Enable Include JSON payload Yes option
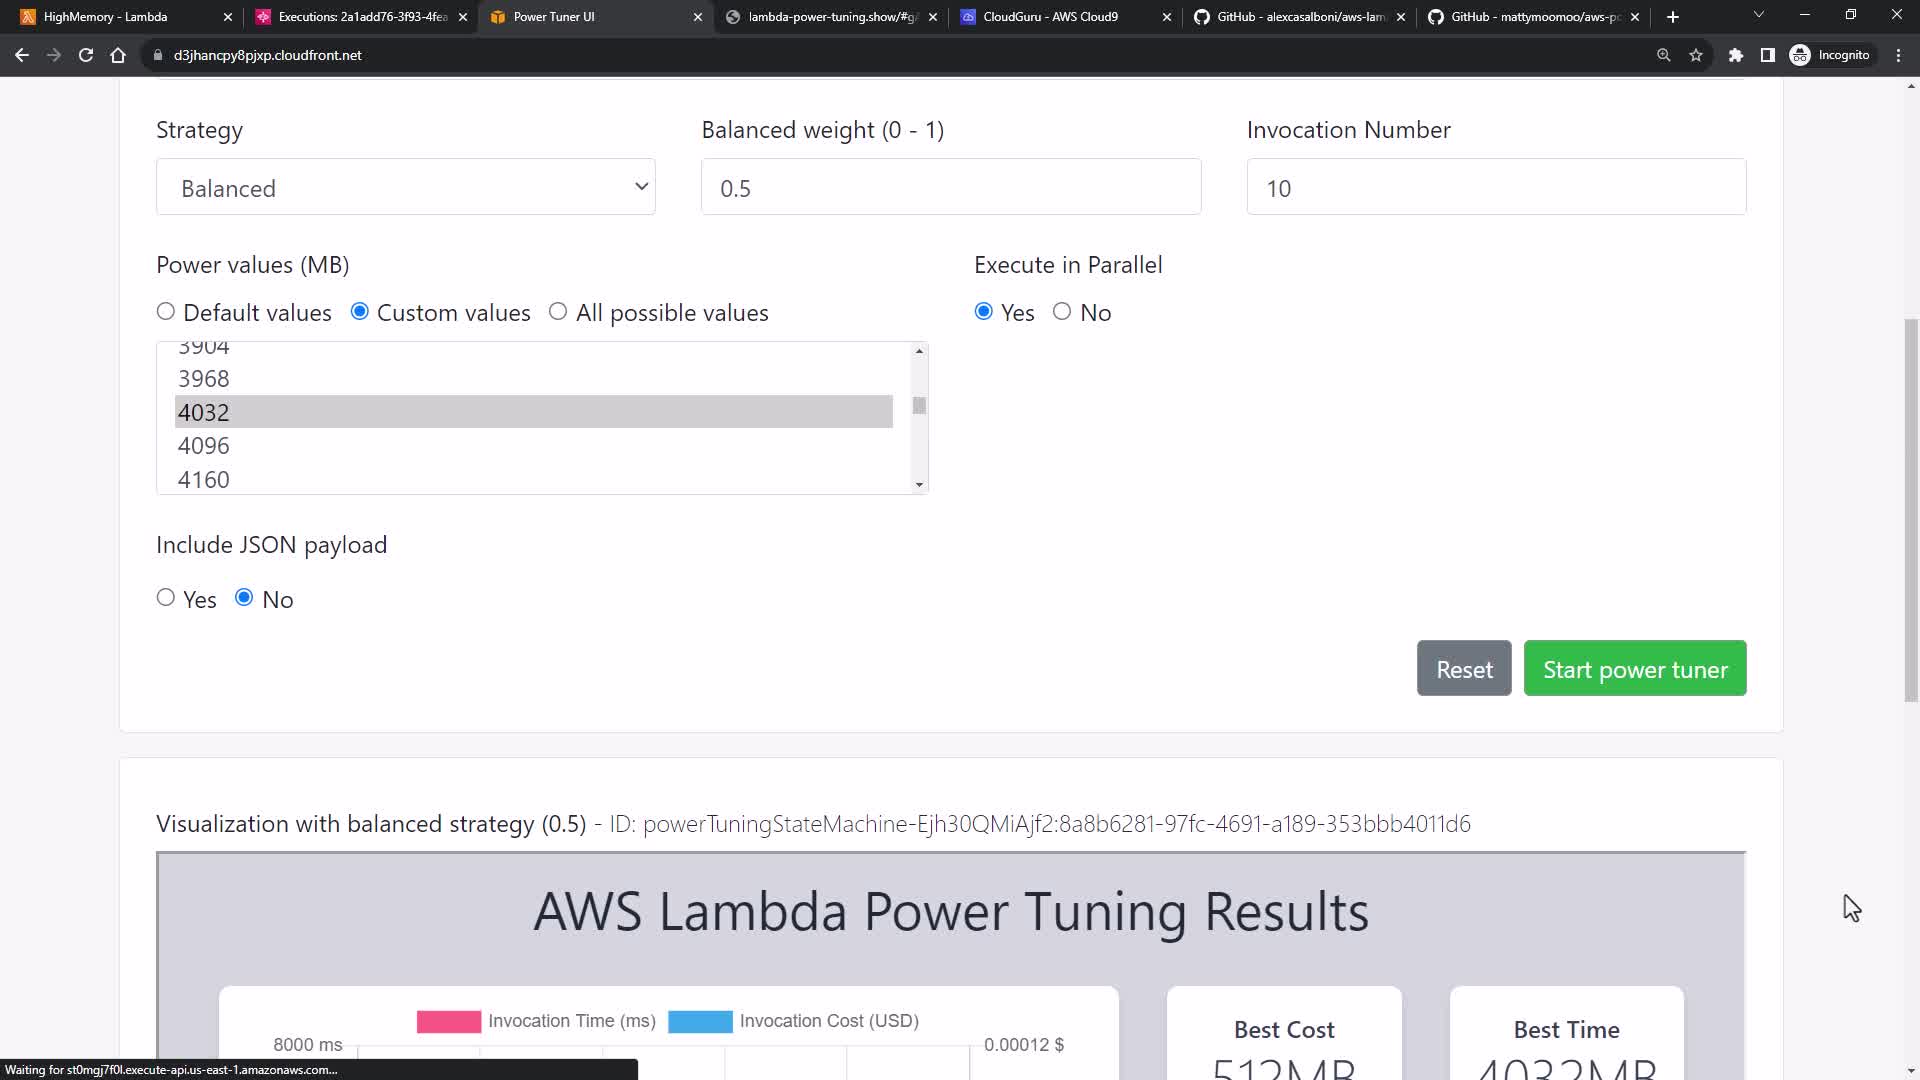 166,598
